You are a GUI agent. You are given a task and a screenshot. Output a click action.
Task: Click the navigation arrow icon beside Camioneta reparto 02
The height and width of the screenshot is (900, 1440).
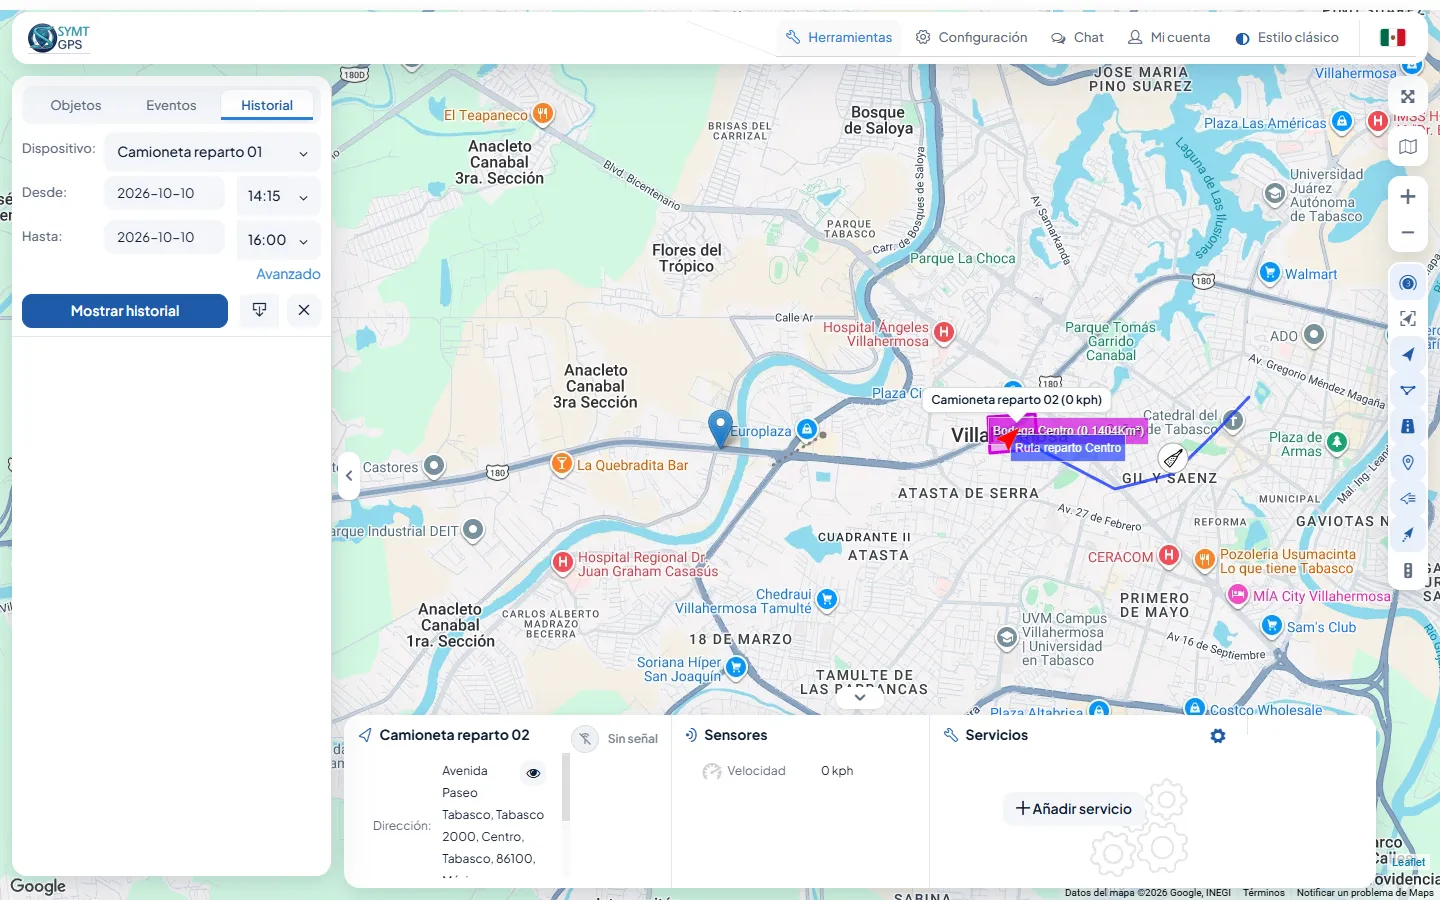pos(365,735)
